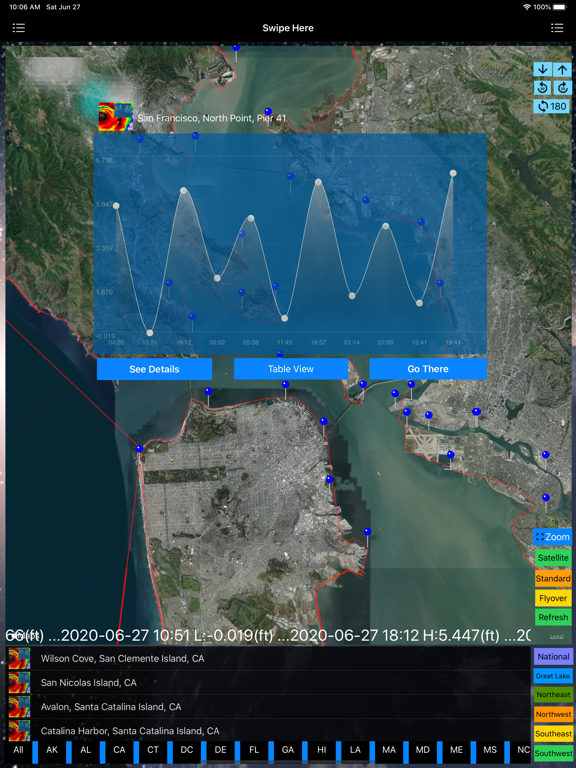
Task: Refresh the map data
Action: coord(553,617)
